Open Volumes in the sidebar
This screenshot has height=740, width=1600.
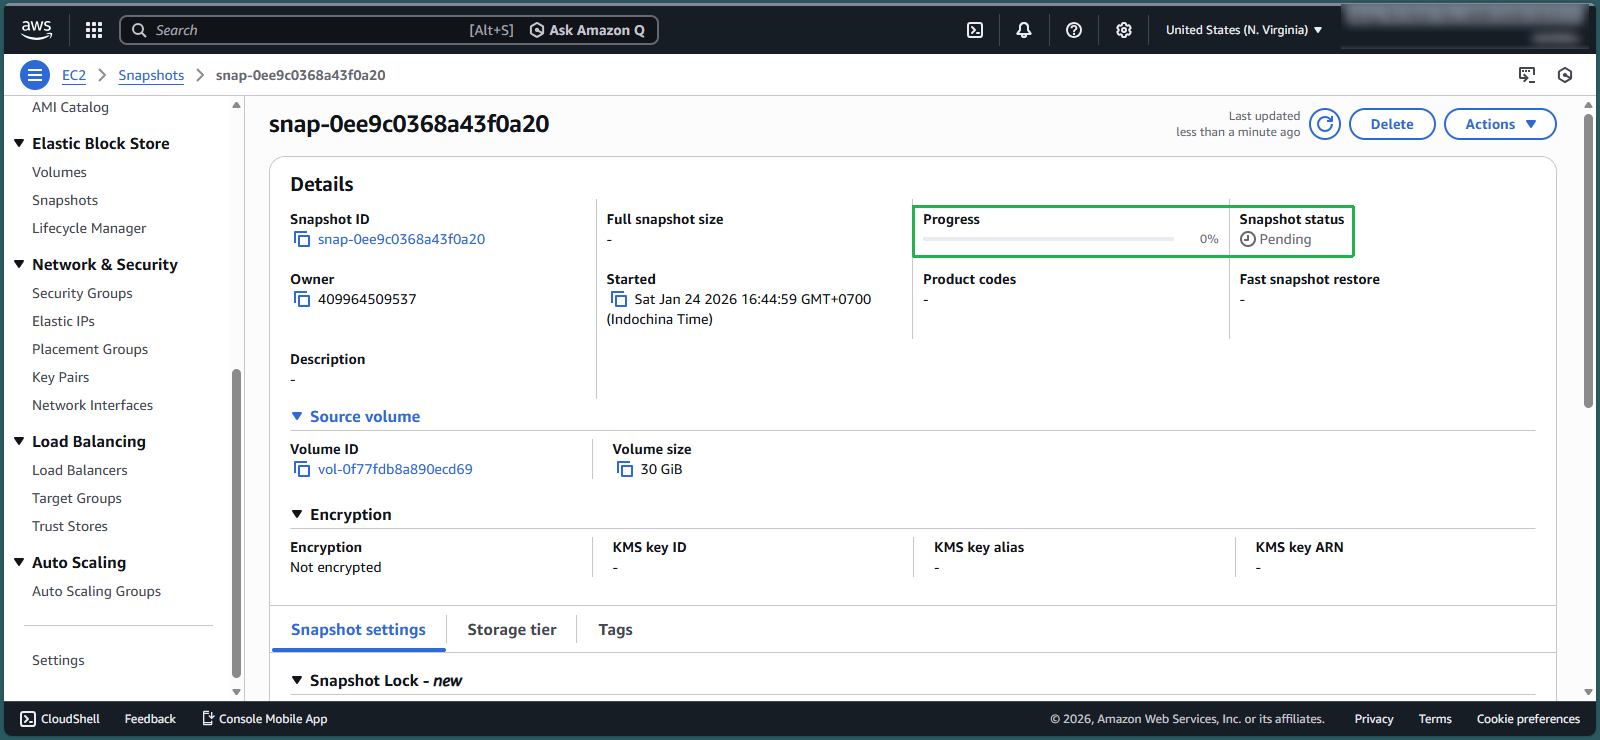pyautogui.click(x=59, y=172)
